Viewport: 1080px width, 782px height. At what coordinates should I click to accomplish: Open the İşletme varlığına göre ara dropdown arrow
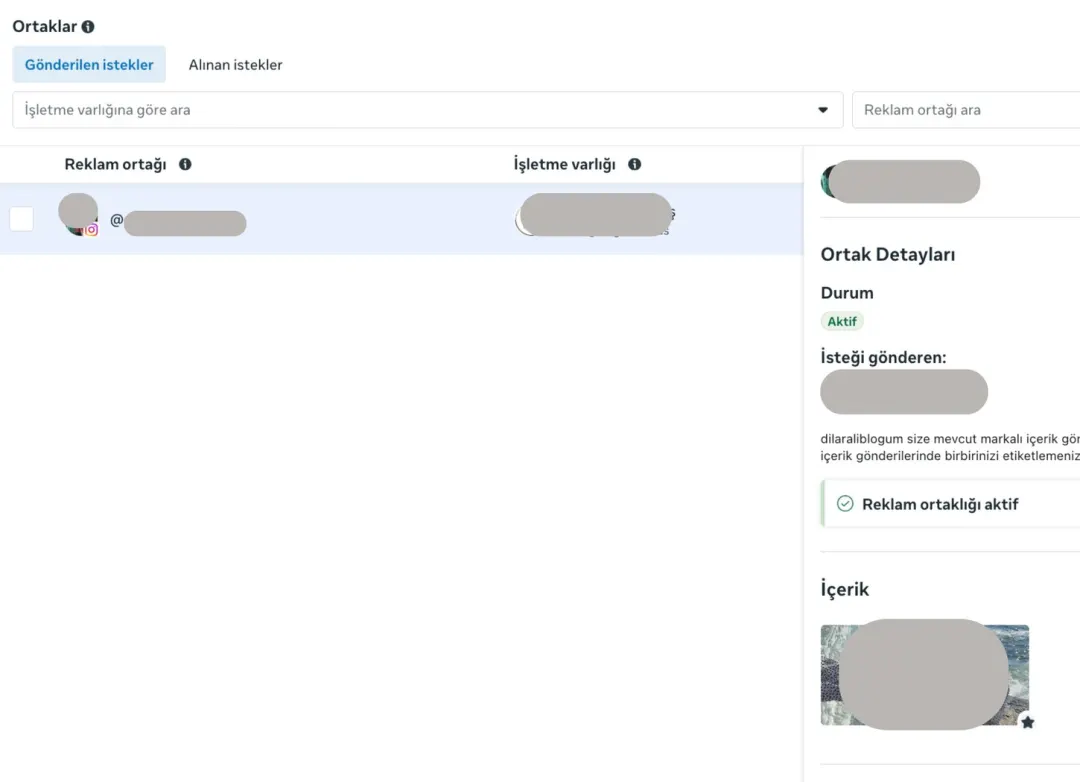point(822,110)
